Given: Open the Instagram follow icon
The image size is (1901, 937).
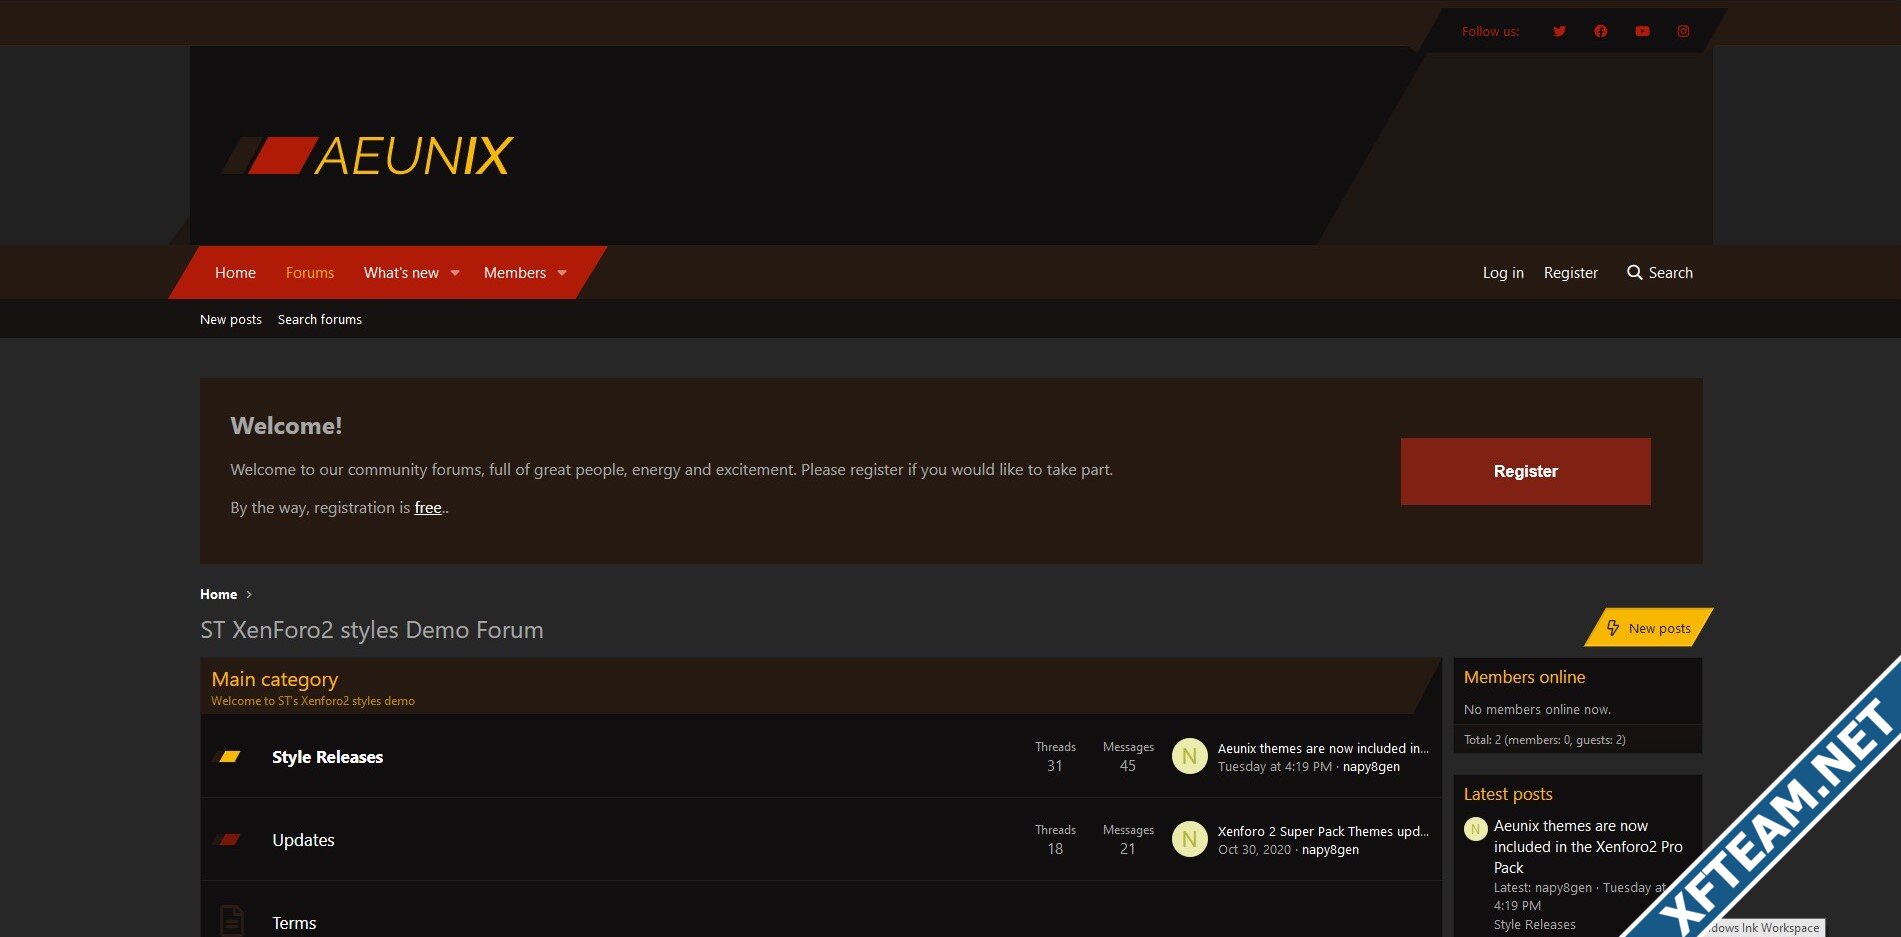Looking at the screenshot, I should point(1684,31).
